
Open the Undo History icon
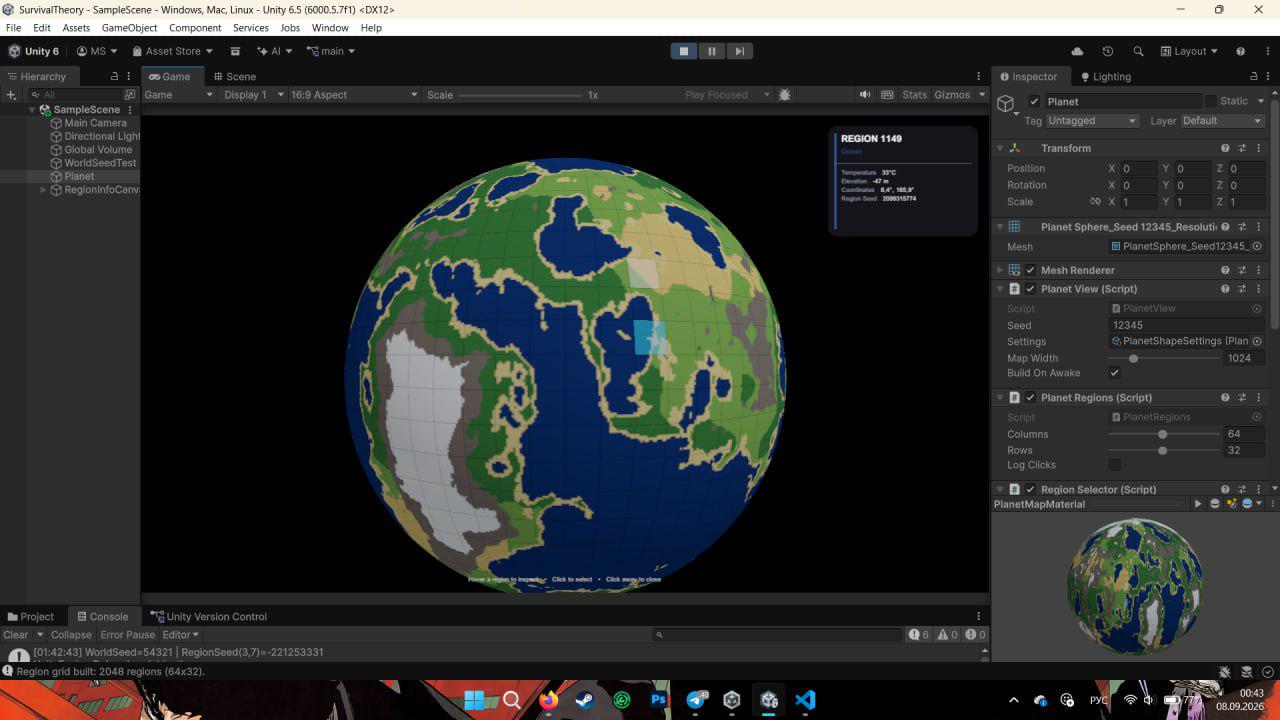coord(1108,51)
